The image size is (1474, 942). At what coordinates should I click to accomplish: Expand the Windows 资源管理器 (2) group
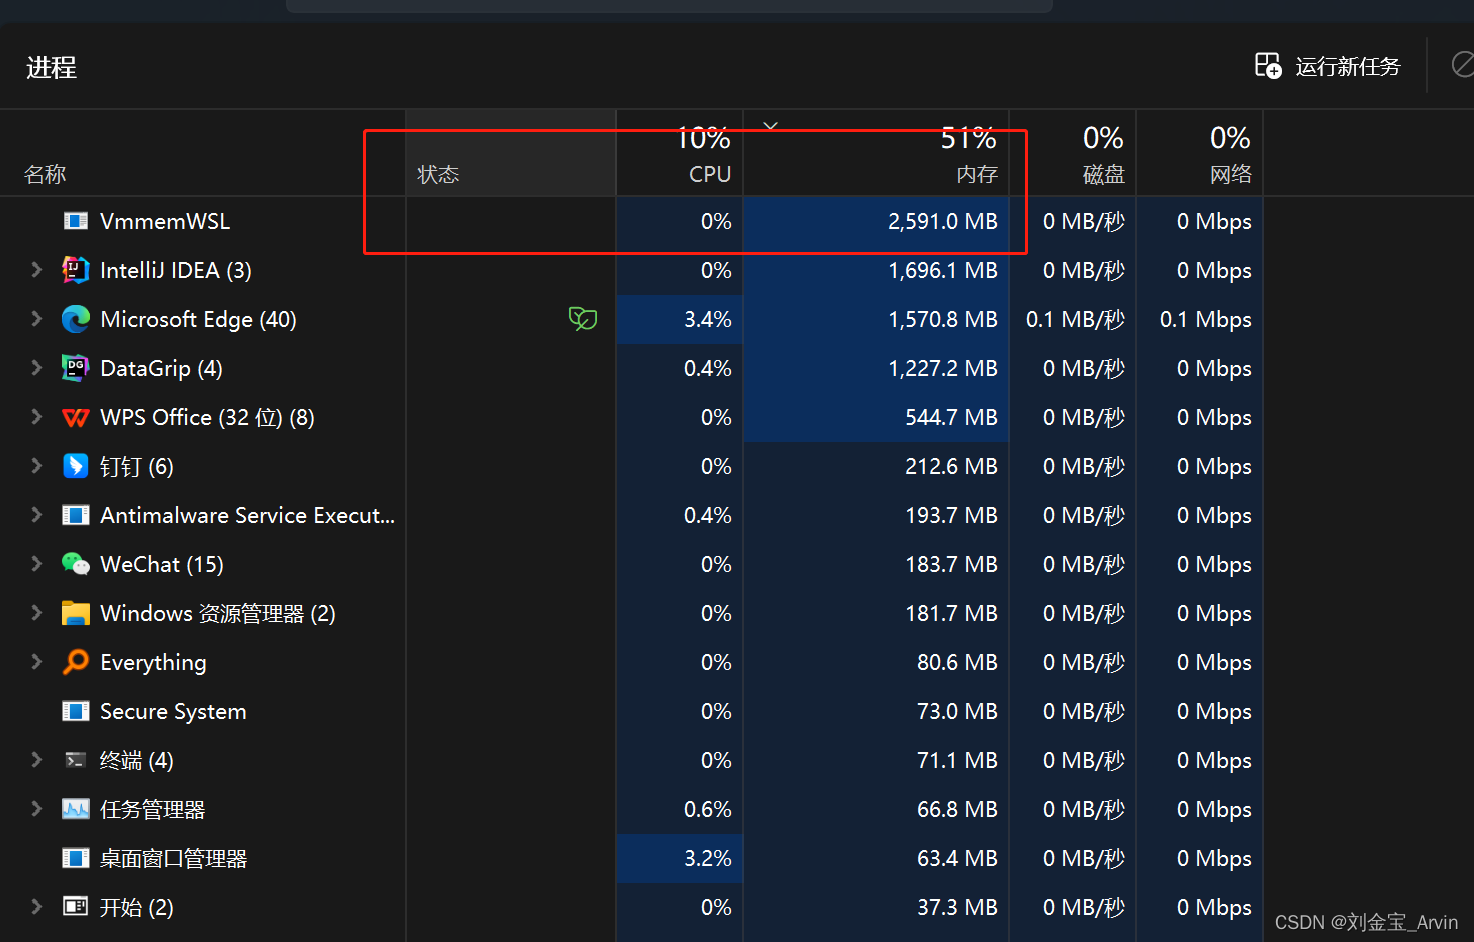click(x=37, y=612)
